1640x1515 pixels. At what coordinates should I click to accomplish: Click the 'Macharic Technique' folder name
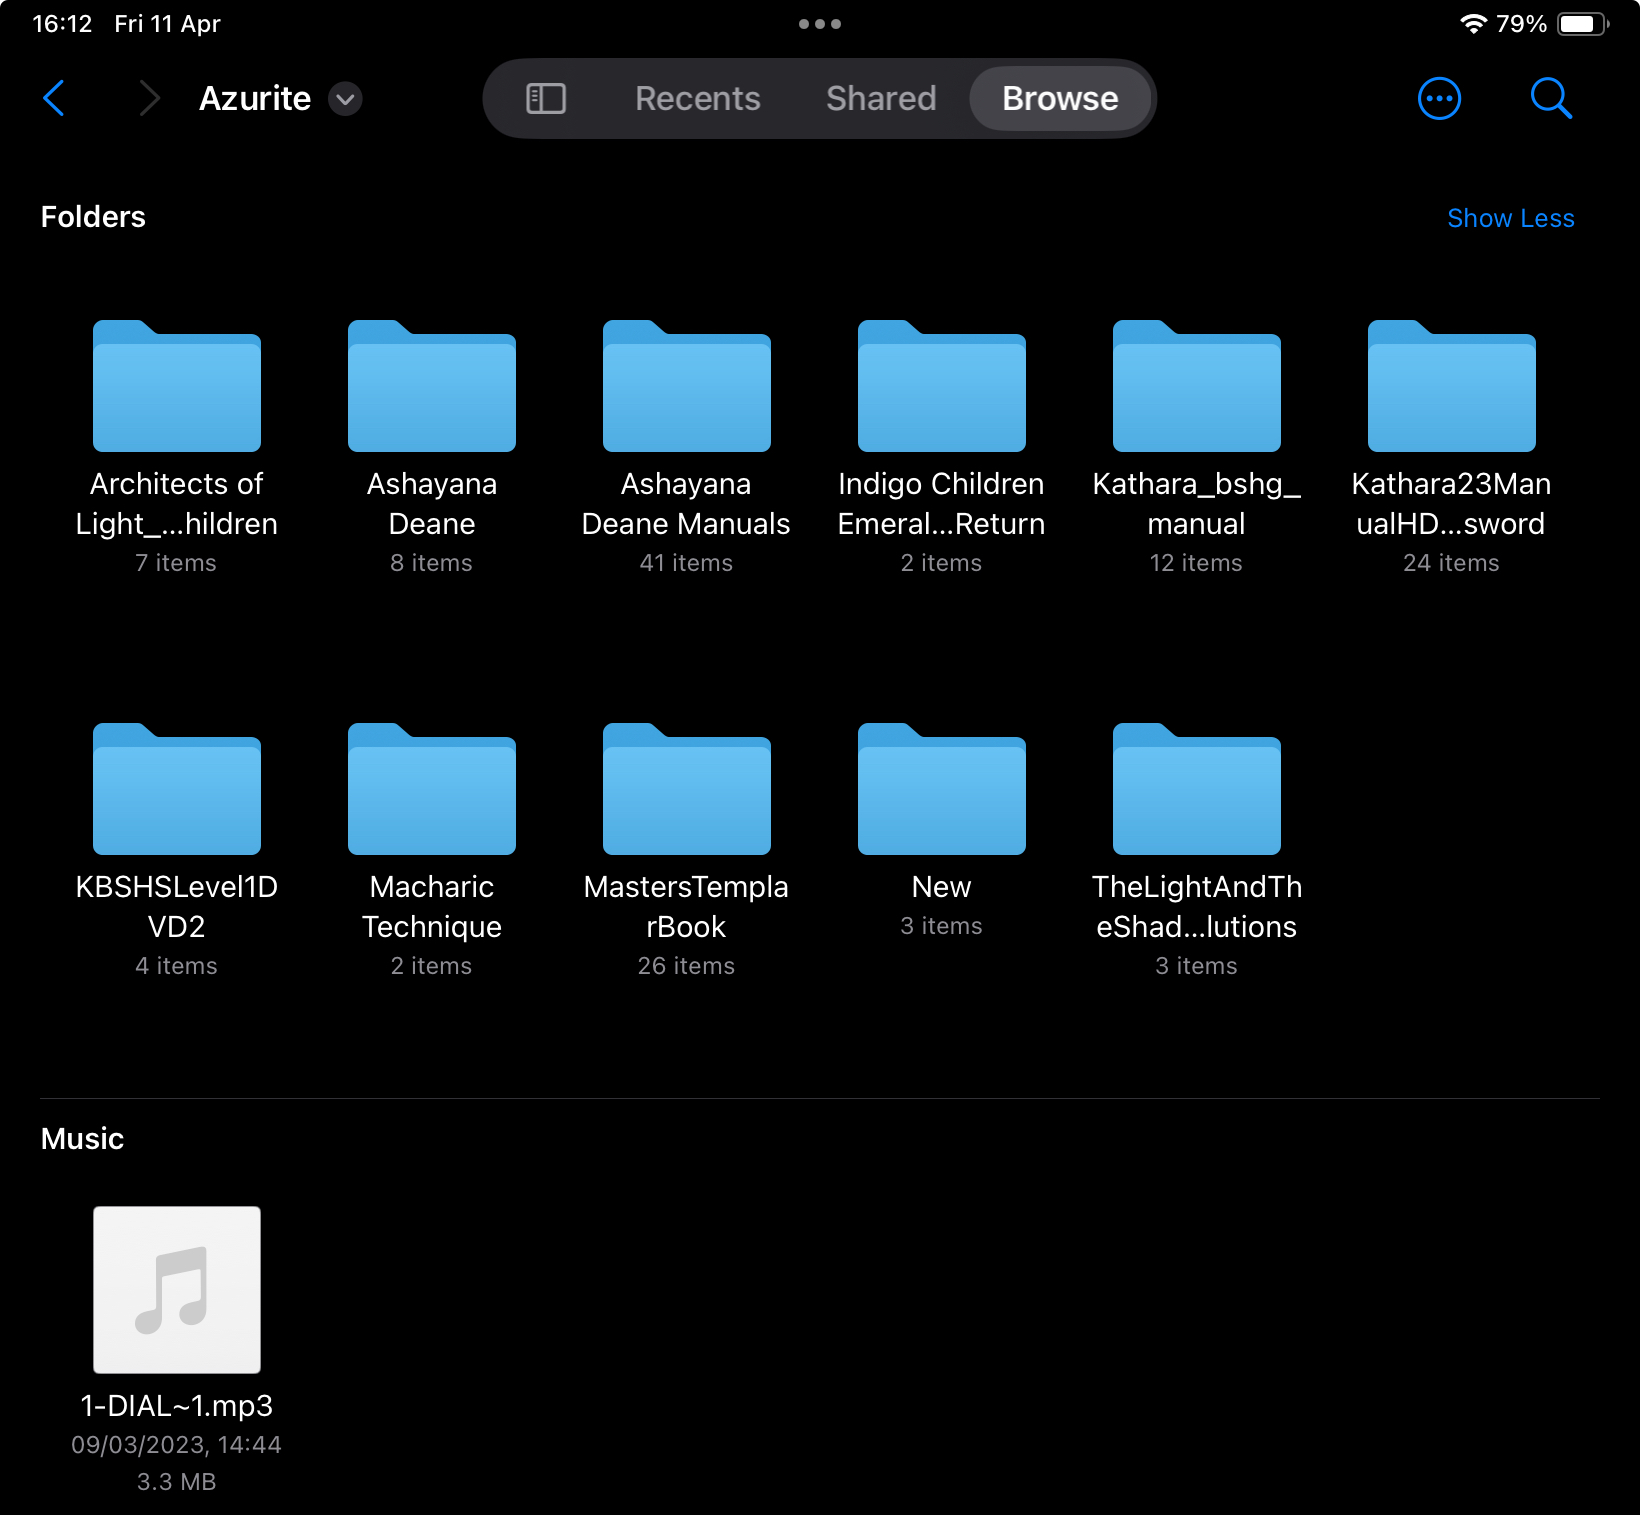click(x=432, y=907)
